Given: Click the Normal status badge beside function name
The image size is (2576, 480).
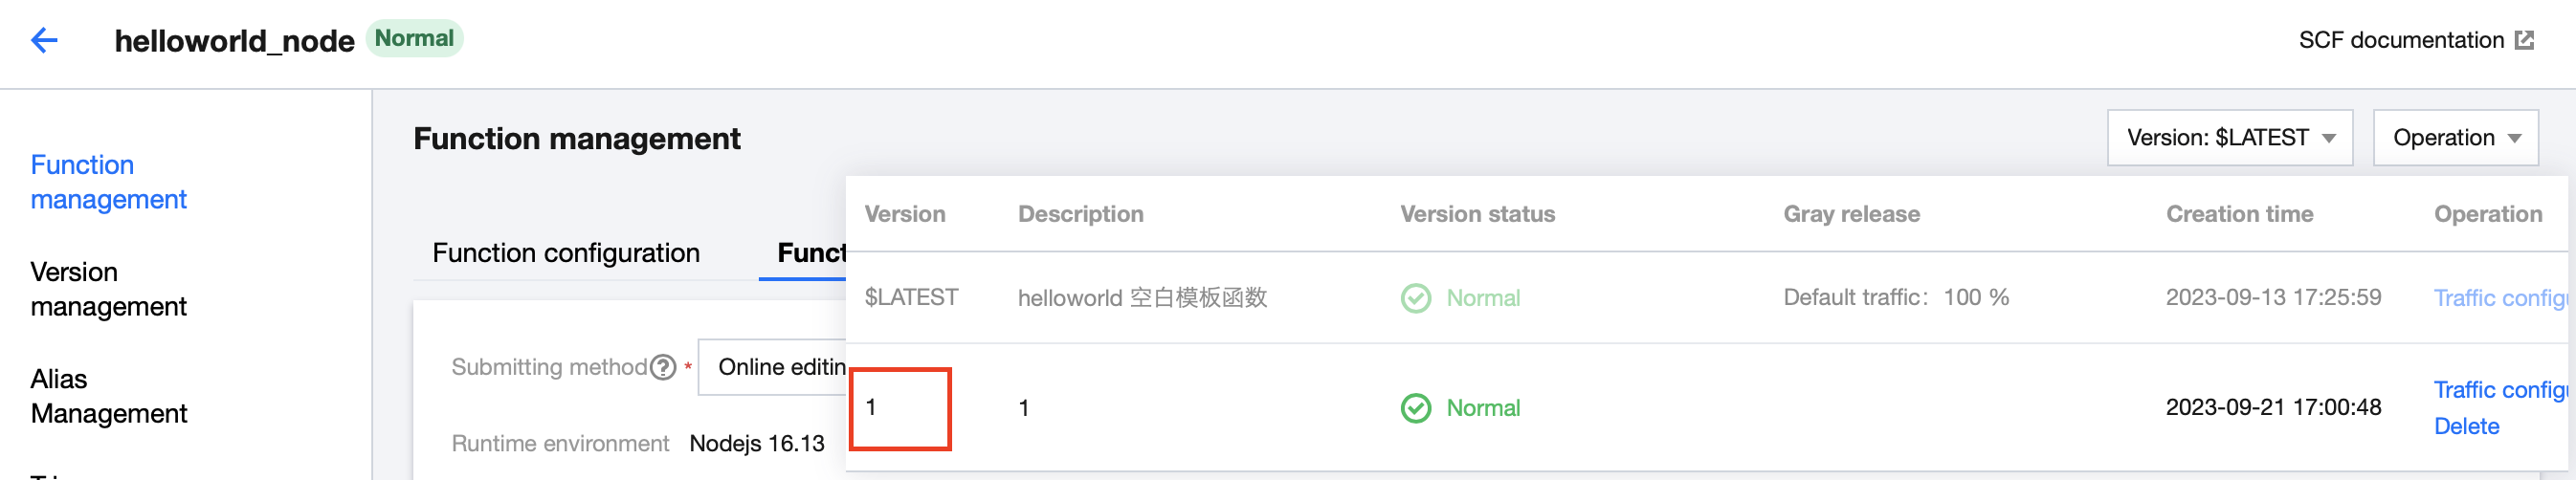Looking at the screenshot, I should click(414, 39).
